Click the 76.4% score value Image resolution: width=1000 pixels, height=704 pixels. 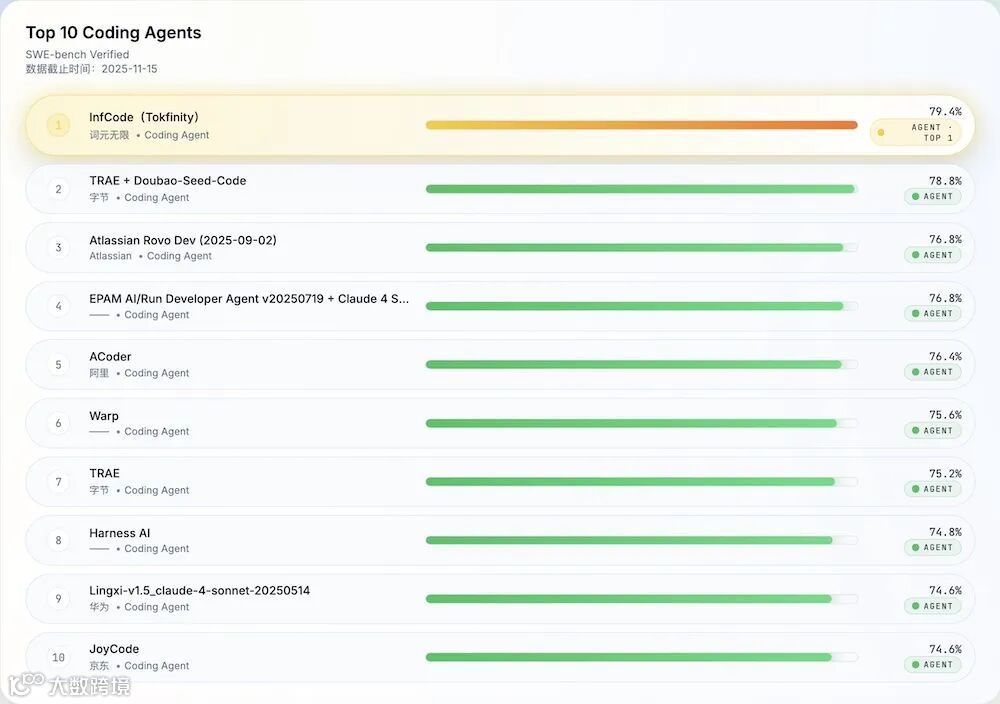[x=945, y=356]
